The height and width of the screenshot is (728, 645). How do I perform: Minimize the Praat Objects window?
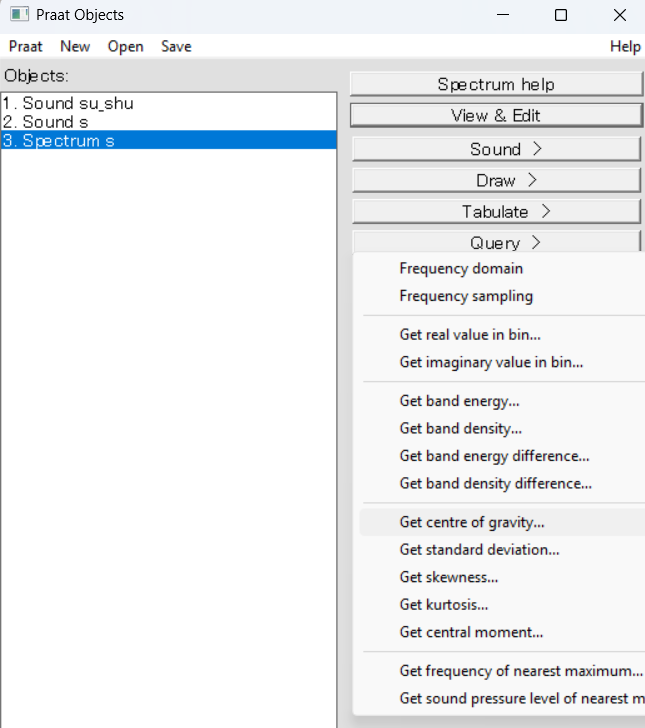[x=503, y=15]
